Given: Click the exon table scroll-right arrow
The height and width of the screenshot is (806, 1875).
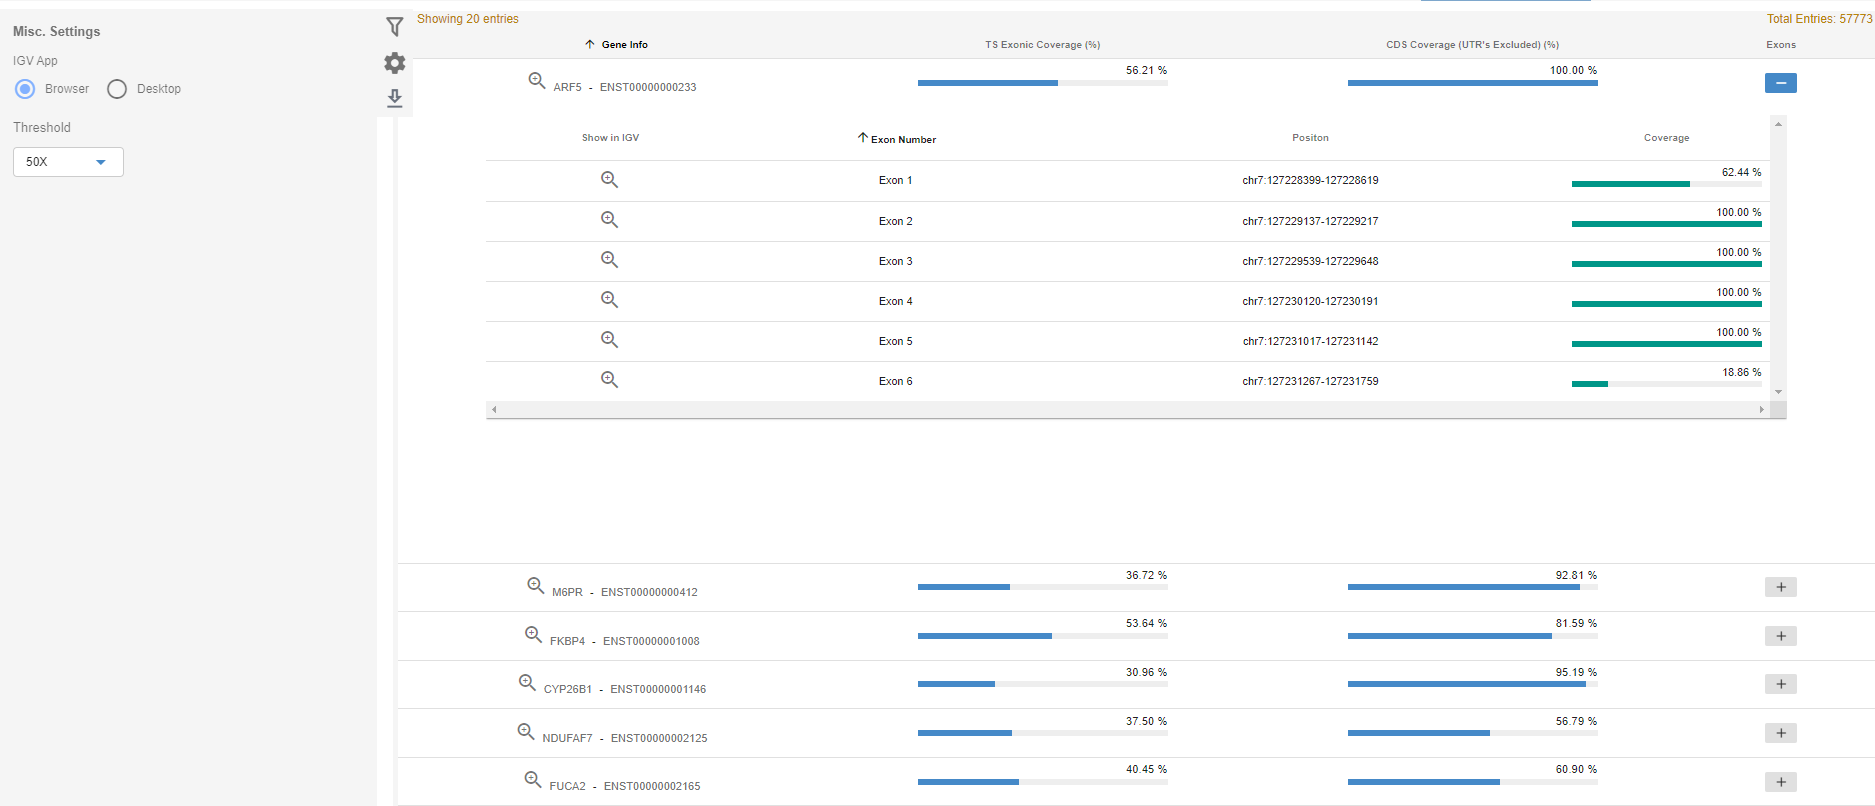Looking at the screenshot, I should pos(1762,410).
